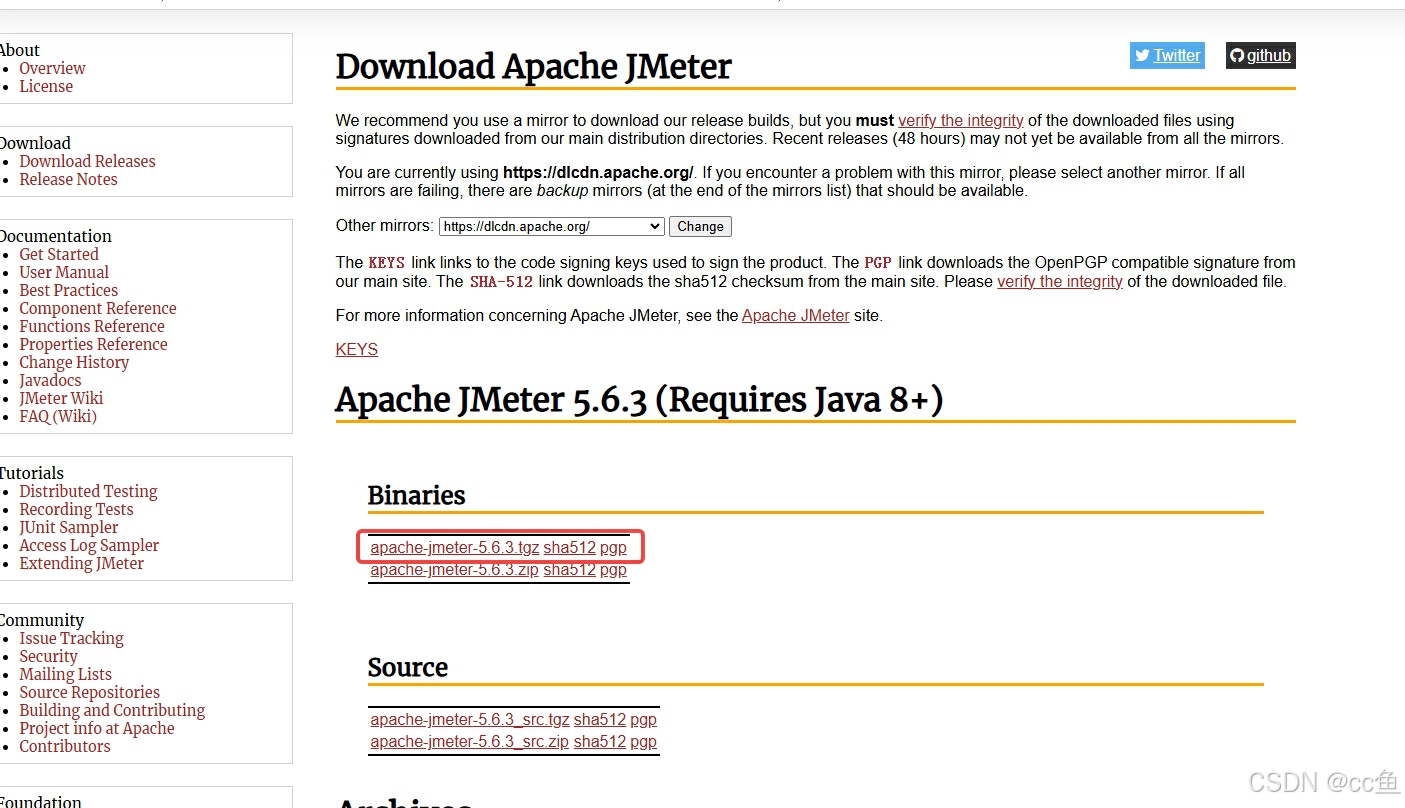Open Overview in the sidebar

(x=52, y=69)
